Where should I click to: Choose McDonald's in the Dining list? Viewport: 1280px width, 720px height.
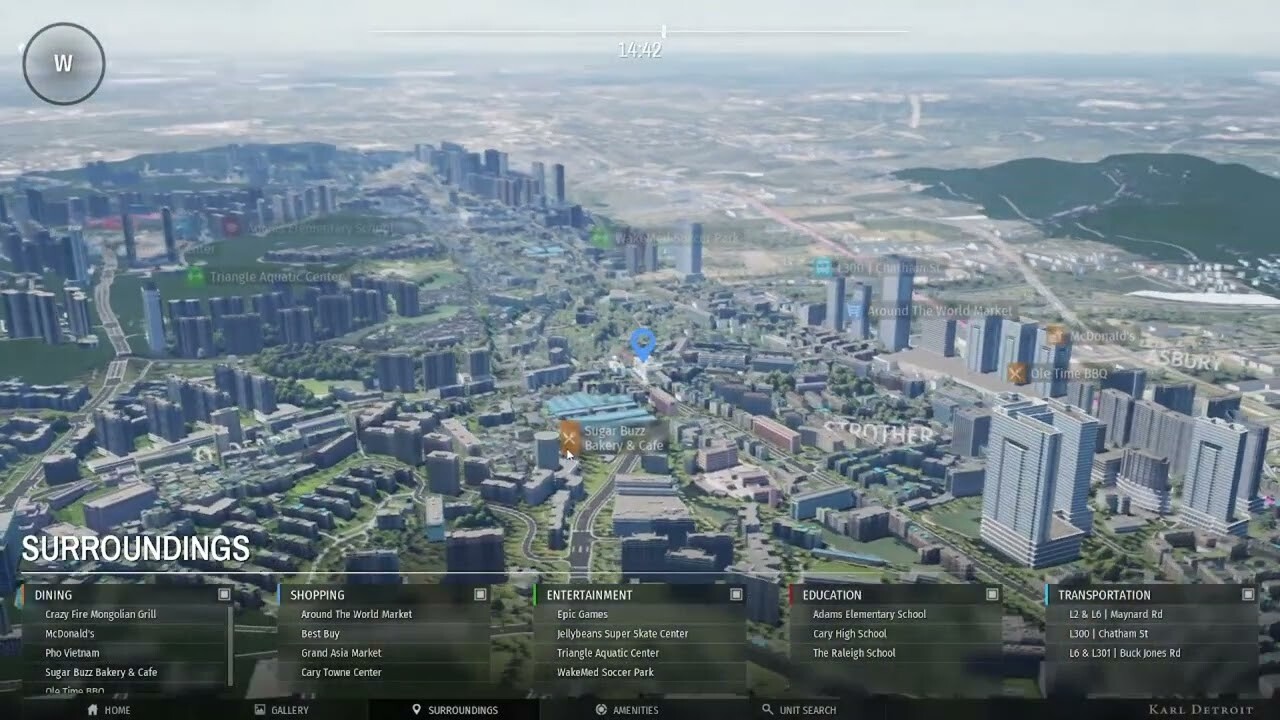[x=70, y=634]
